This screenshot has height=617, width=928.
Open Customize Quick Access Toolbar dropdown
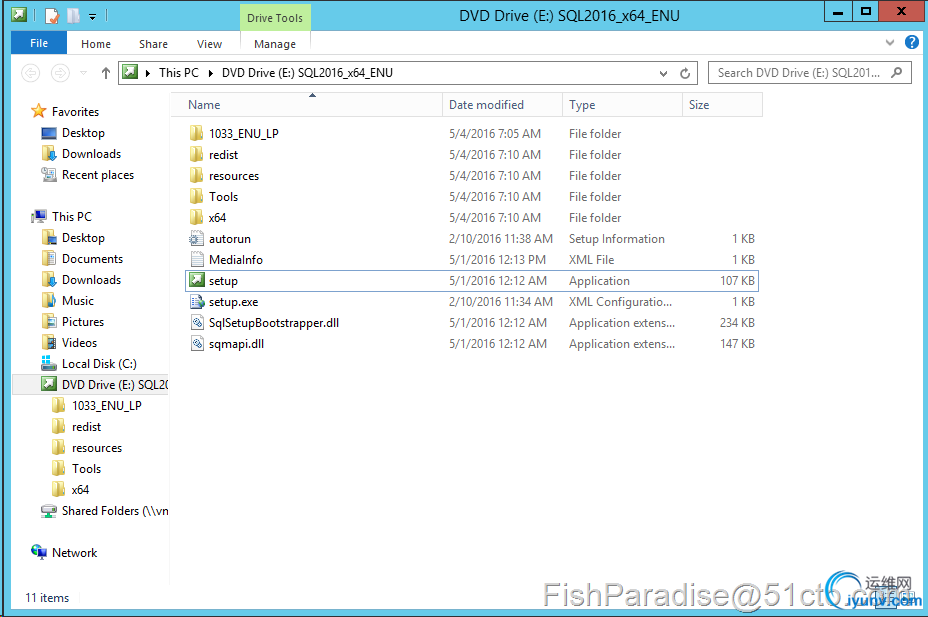tap(92, 17)
